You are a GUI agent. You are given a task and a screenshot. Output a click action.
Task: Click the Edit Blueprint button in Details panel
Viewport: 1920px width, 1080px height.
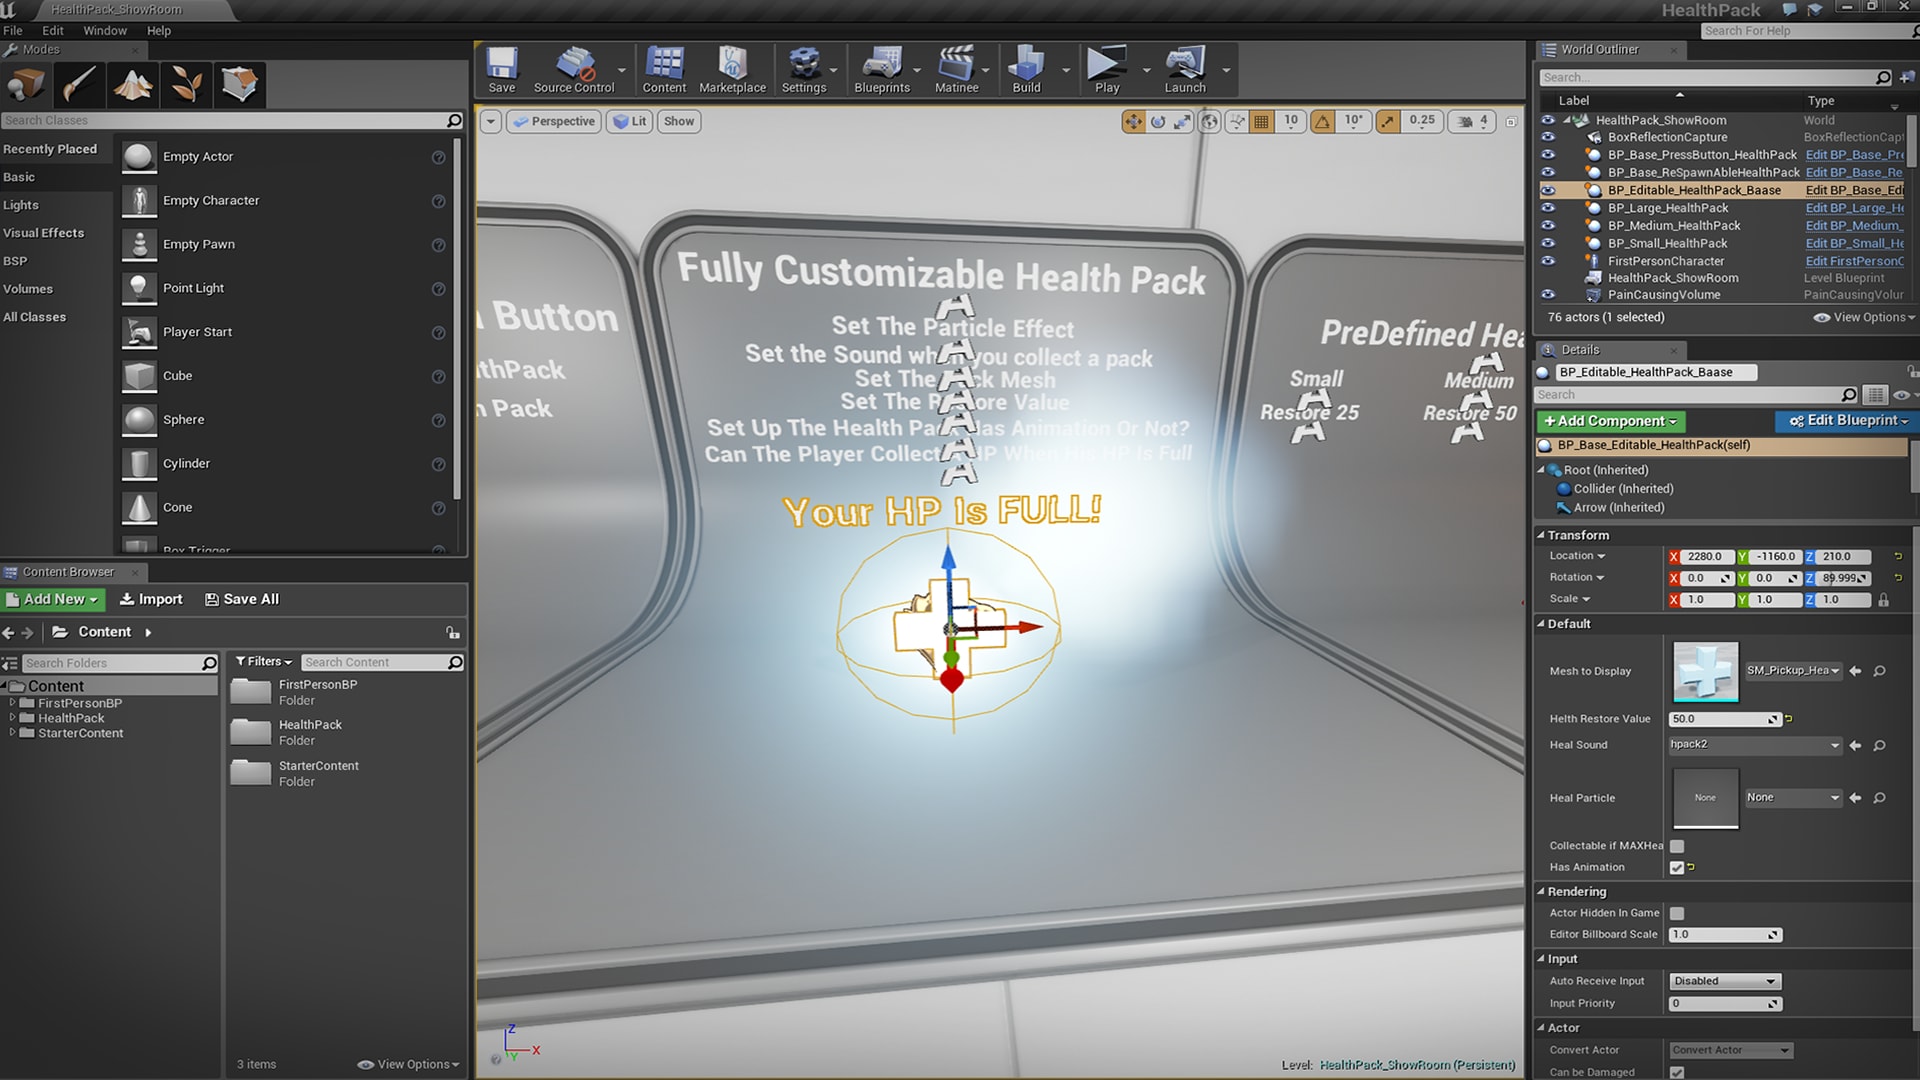click(x=1845, y=421)
